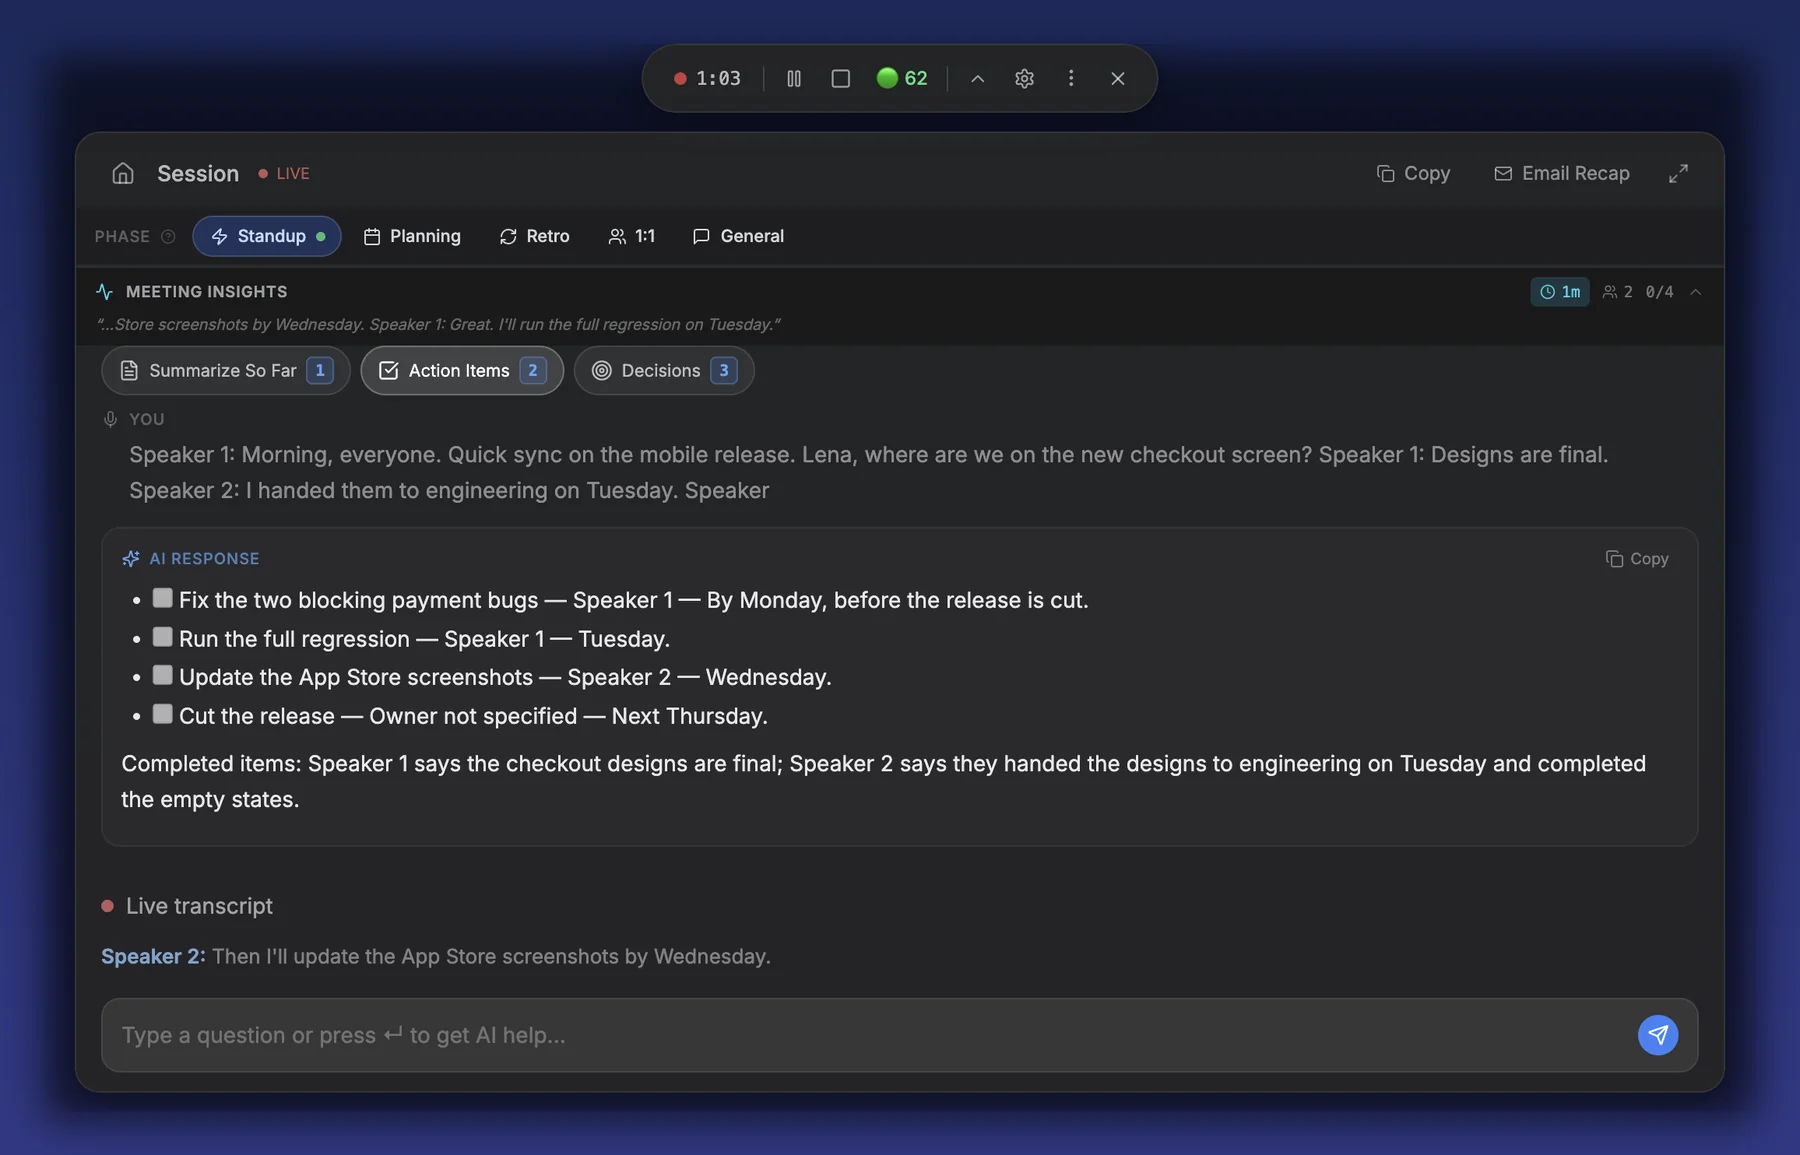Switch to the General phase

tap(739, 236)
